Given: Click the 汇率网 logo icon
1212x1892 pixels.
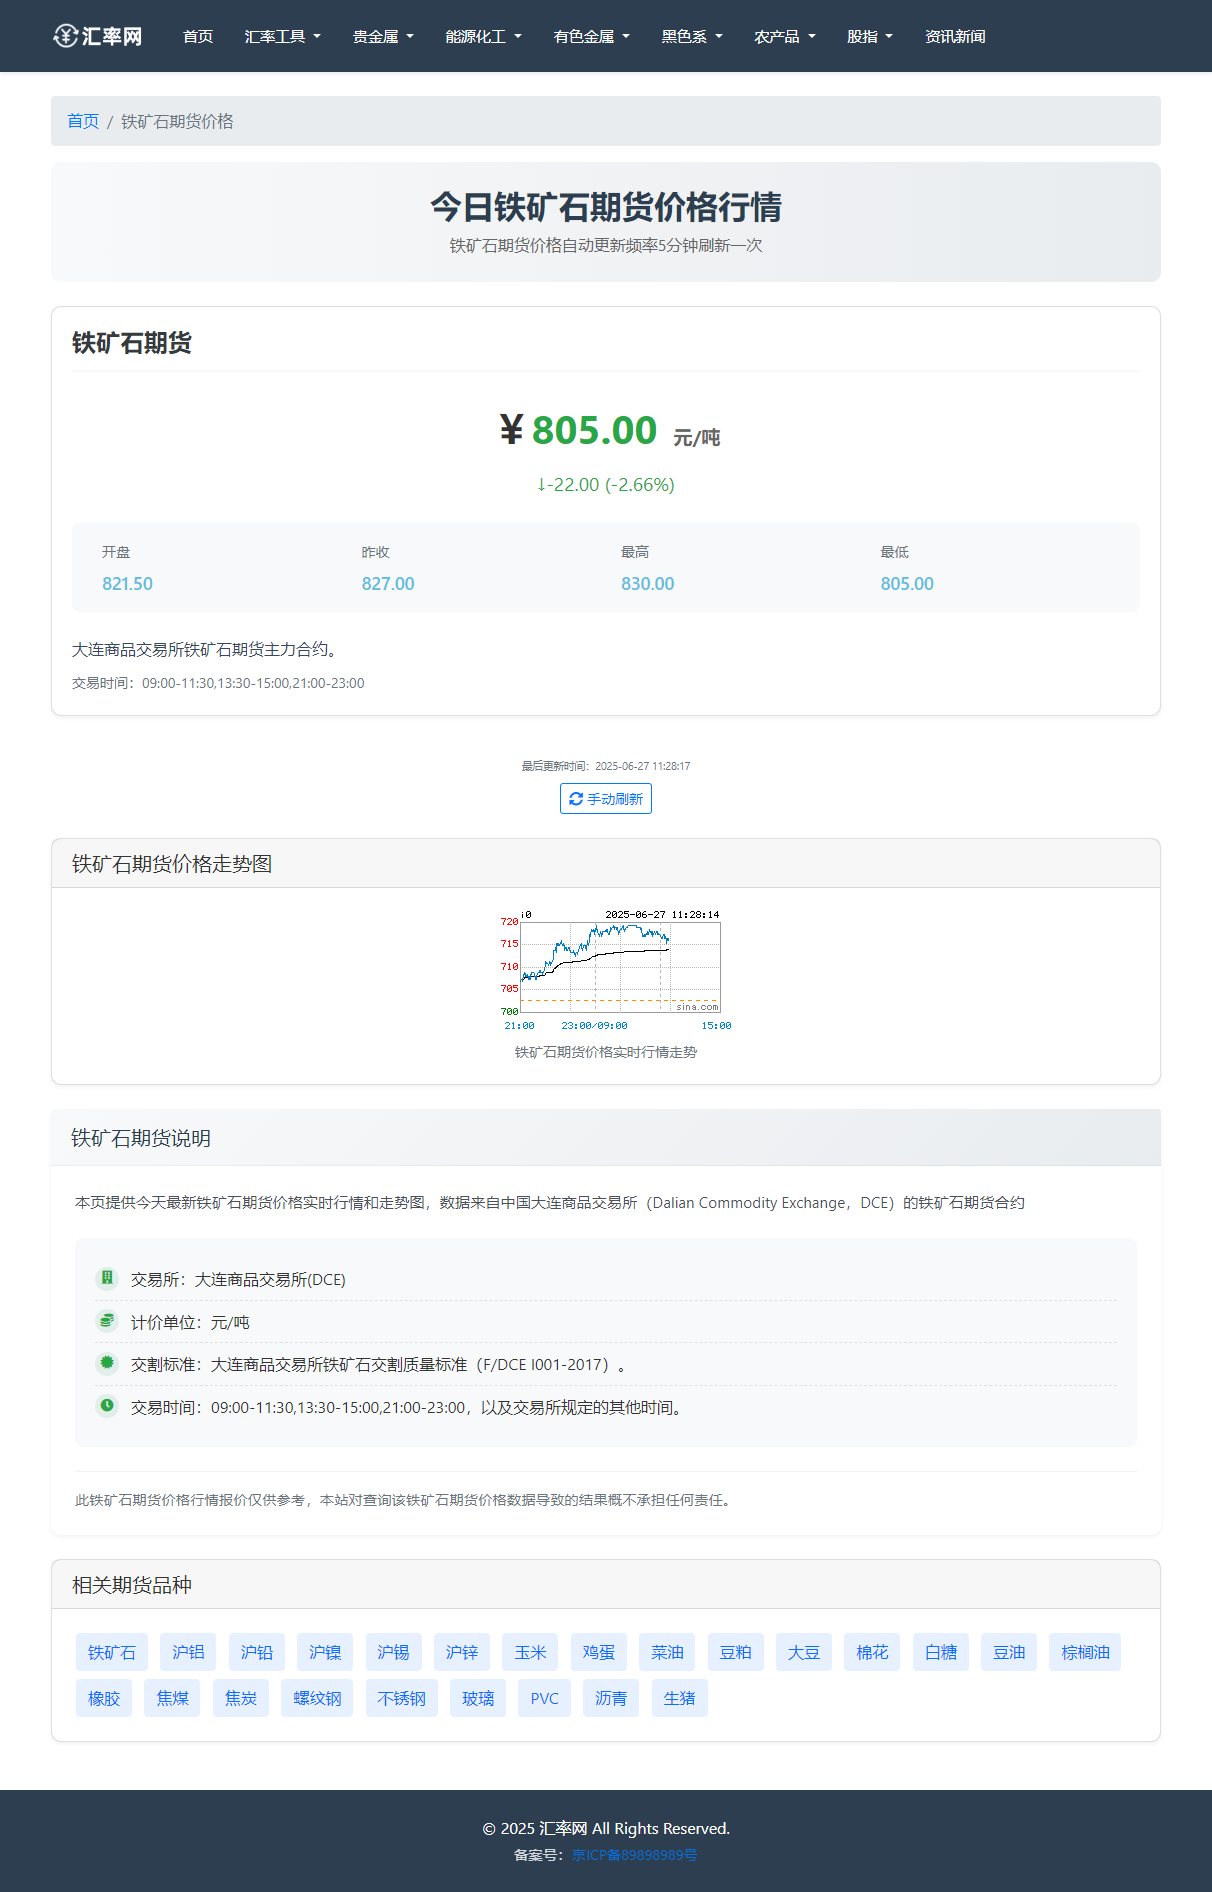Looking at the screenshot, I should click(x=66, y=36).
